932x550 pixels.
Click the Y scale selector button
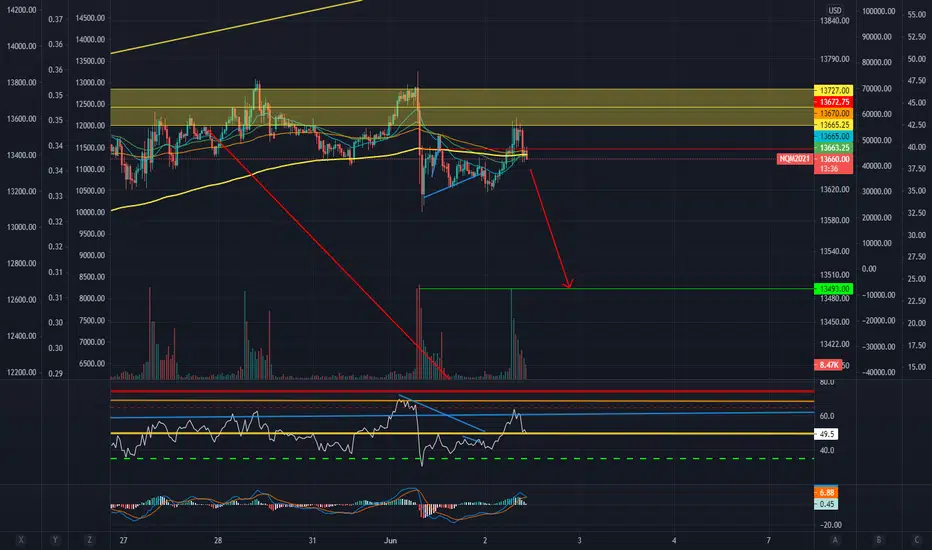[55, 540]
